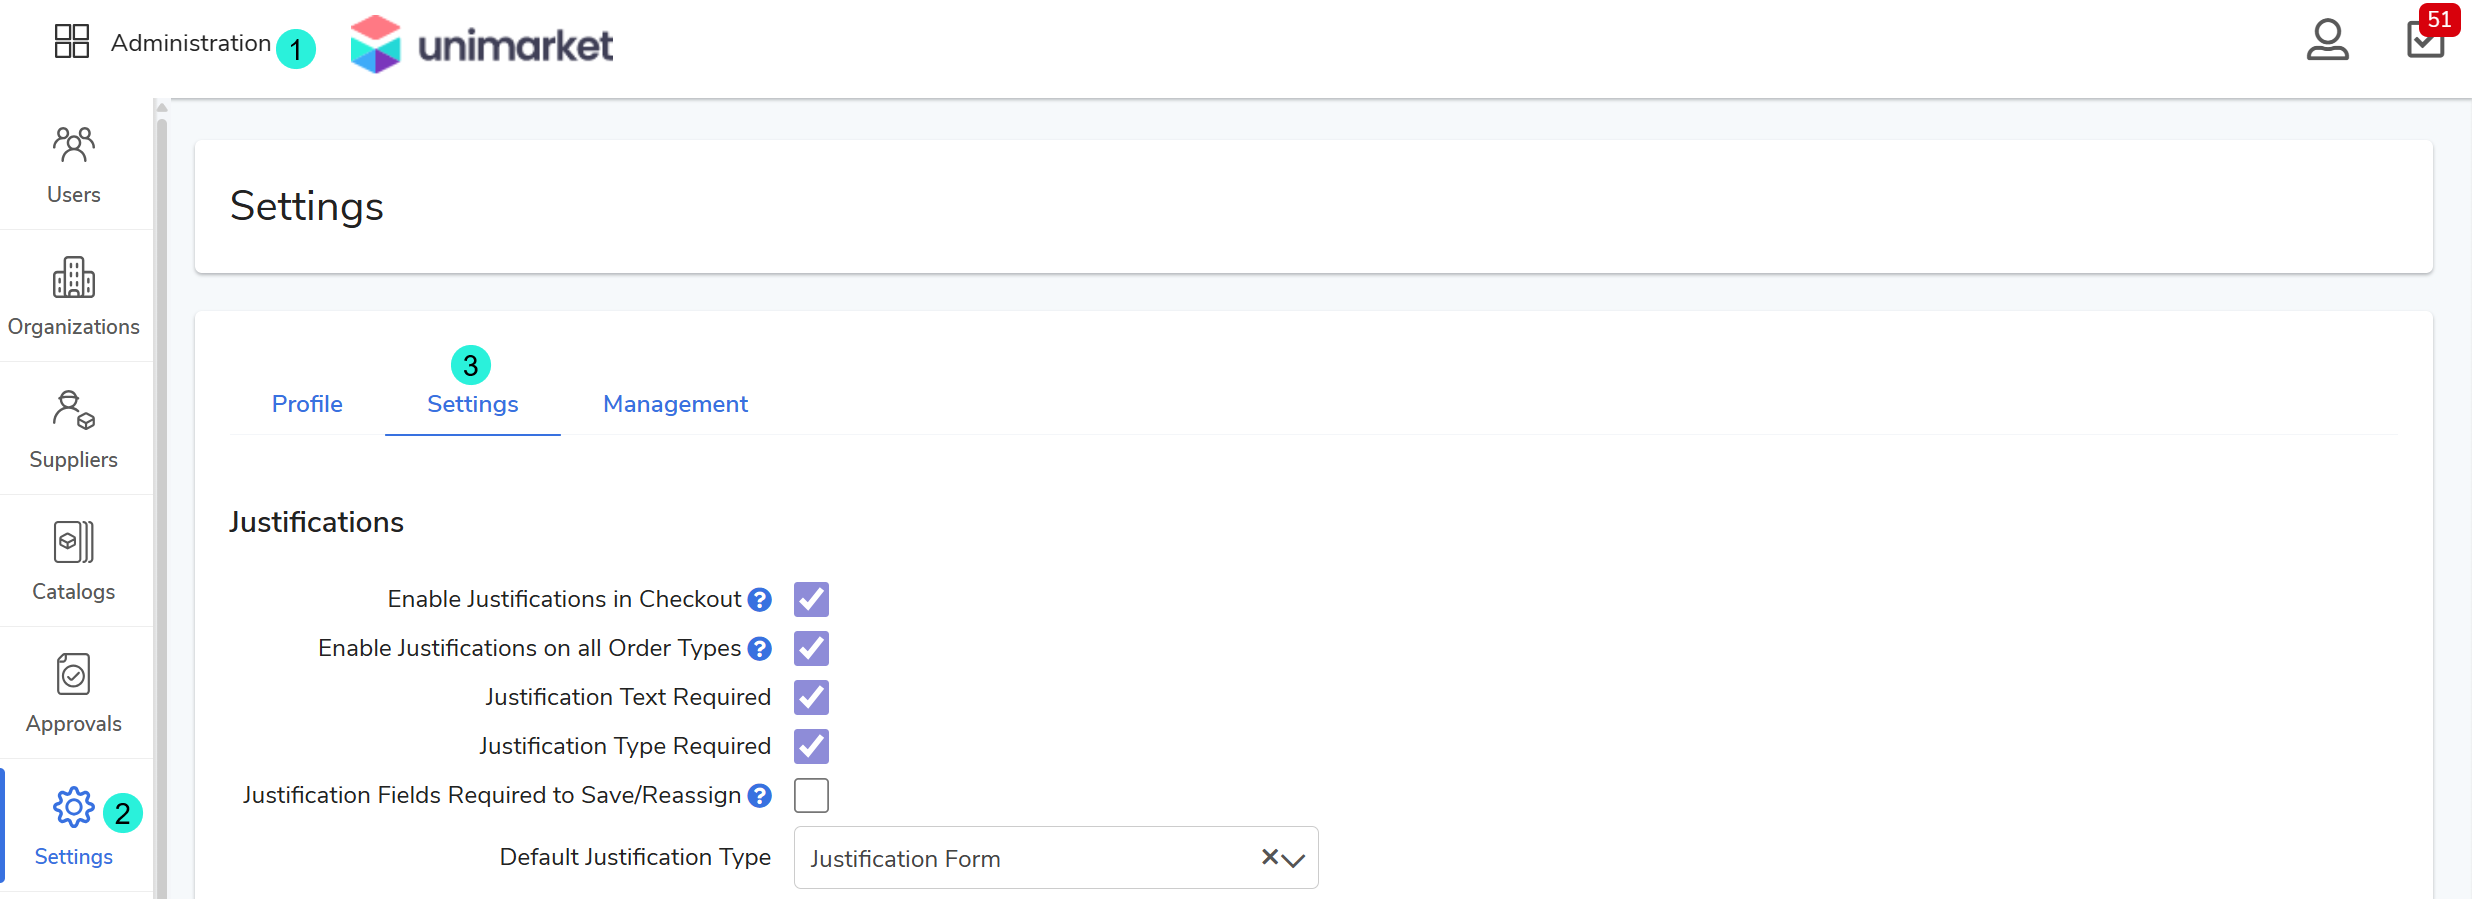Toggle the Justification Text Required checkbox
This screenshot has height=899, width=2472.
tap(811, 698)
